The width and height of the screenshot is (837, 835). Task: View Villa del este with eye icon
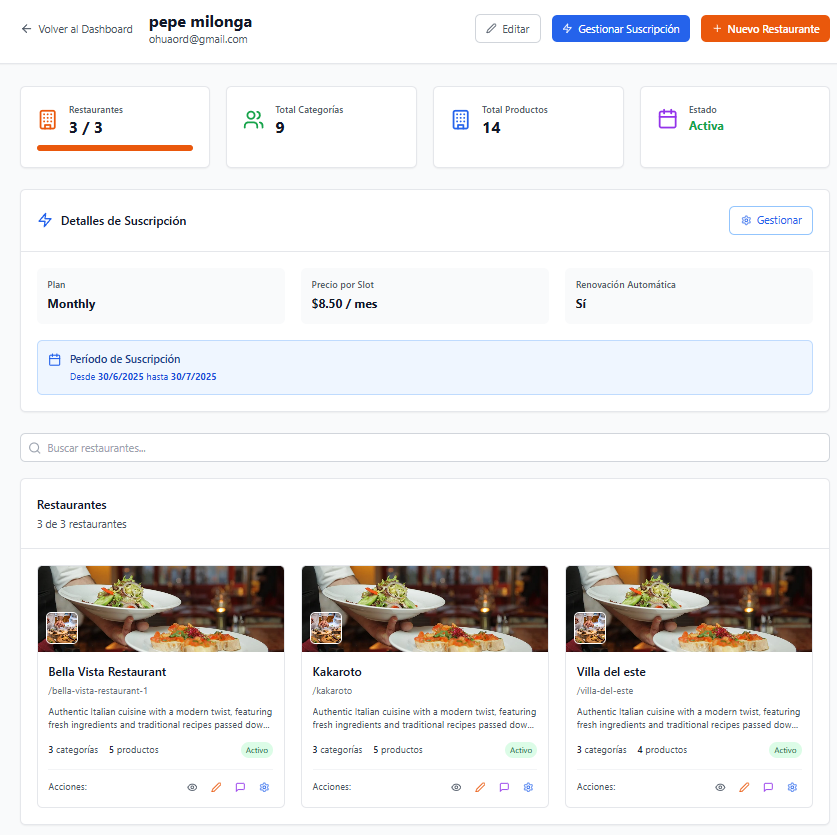[720, 787]
